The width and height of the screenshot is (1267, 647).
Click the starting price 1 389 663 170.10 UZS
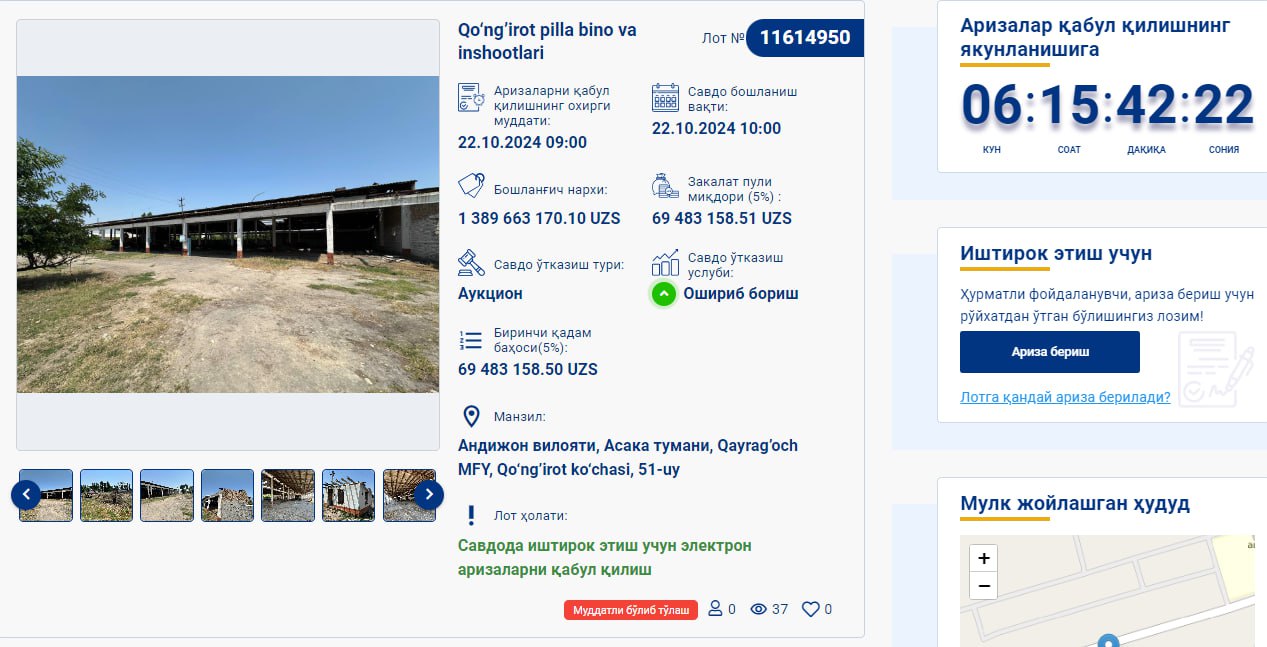tap(539, 218)
